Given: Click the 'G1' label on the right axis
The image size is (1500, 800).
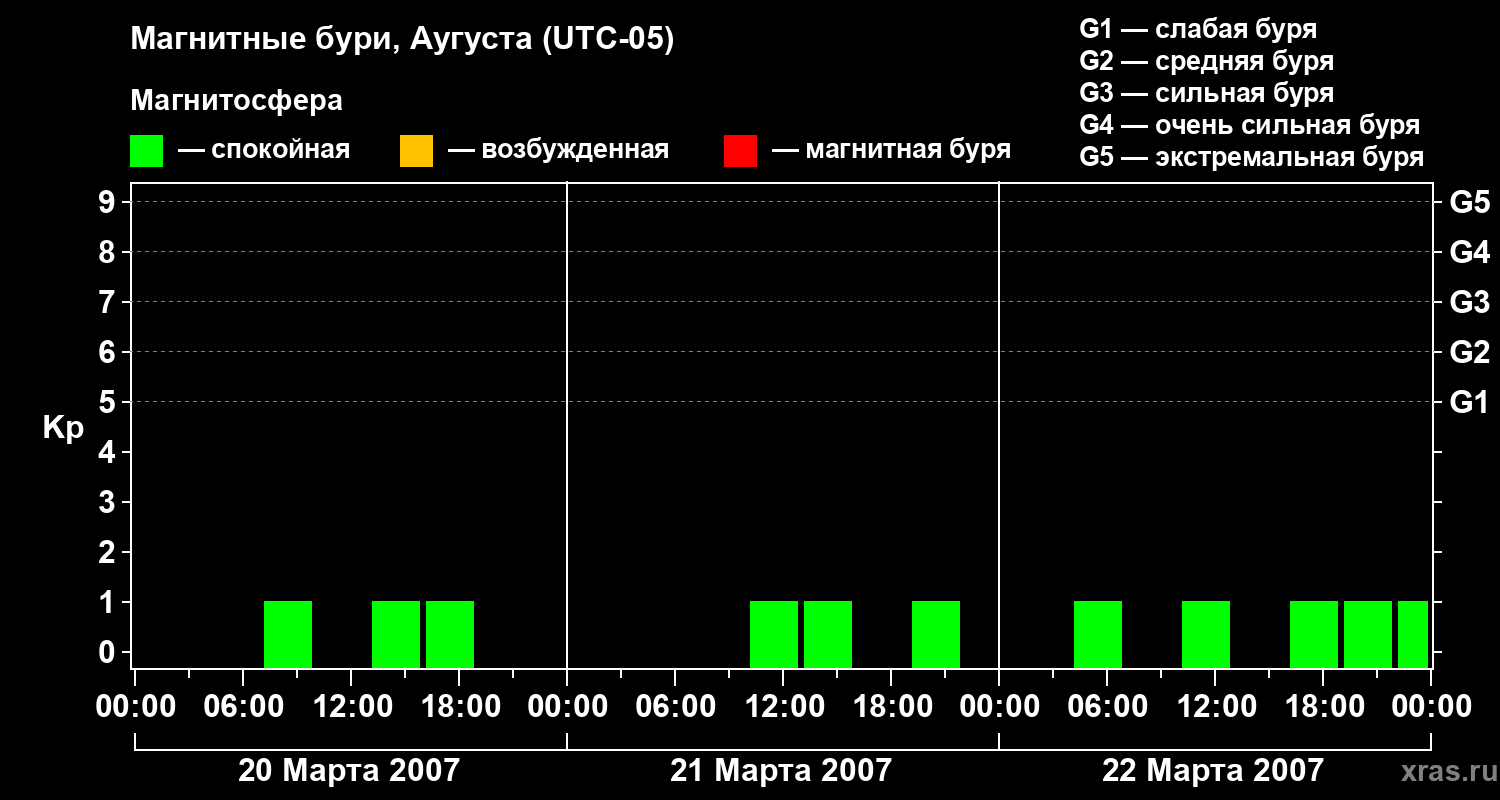Looking at the screenshot, I should point(1469,402).
